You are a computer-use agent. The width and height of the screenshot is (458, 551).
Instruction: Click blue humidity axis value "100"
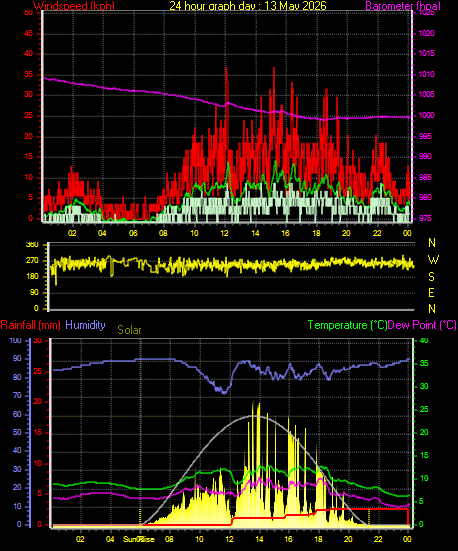[x=15, y=341]
